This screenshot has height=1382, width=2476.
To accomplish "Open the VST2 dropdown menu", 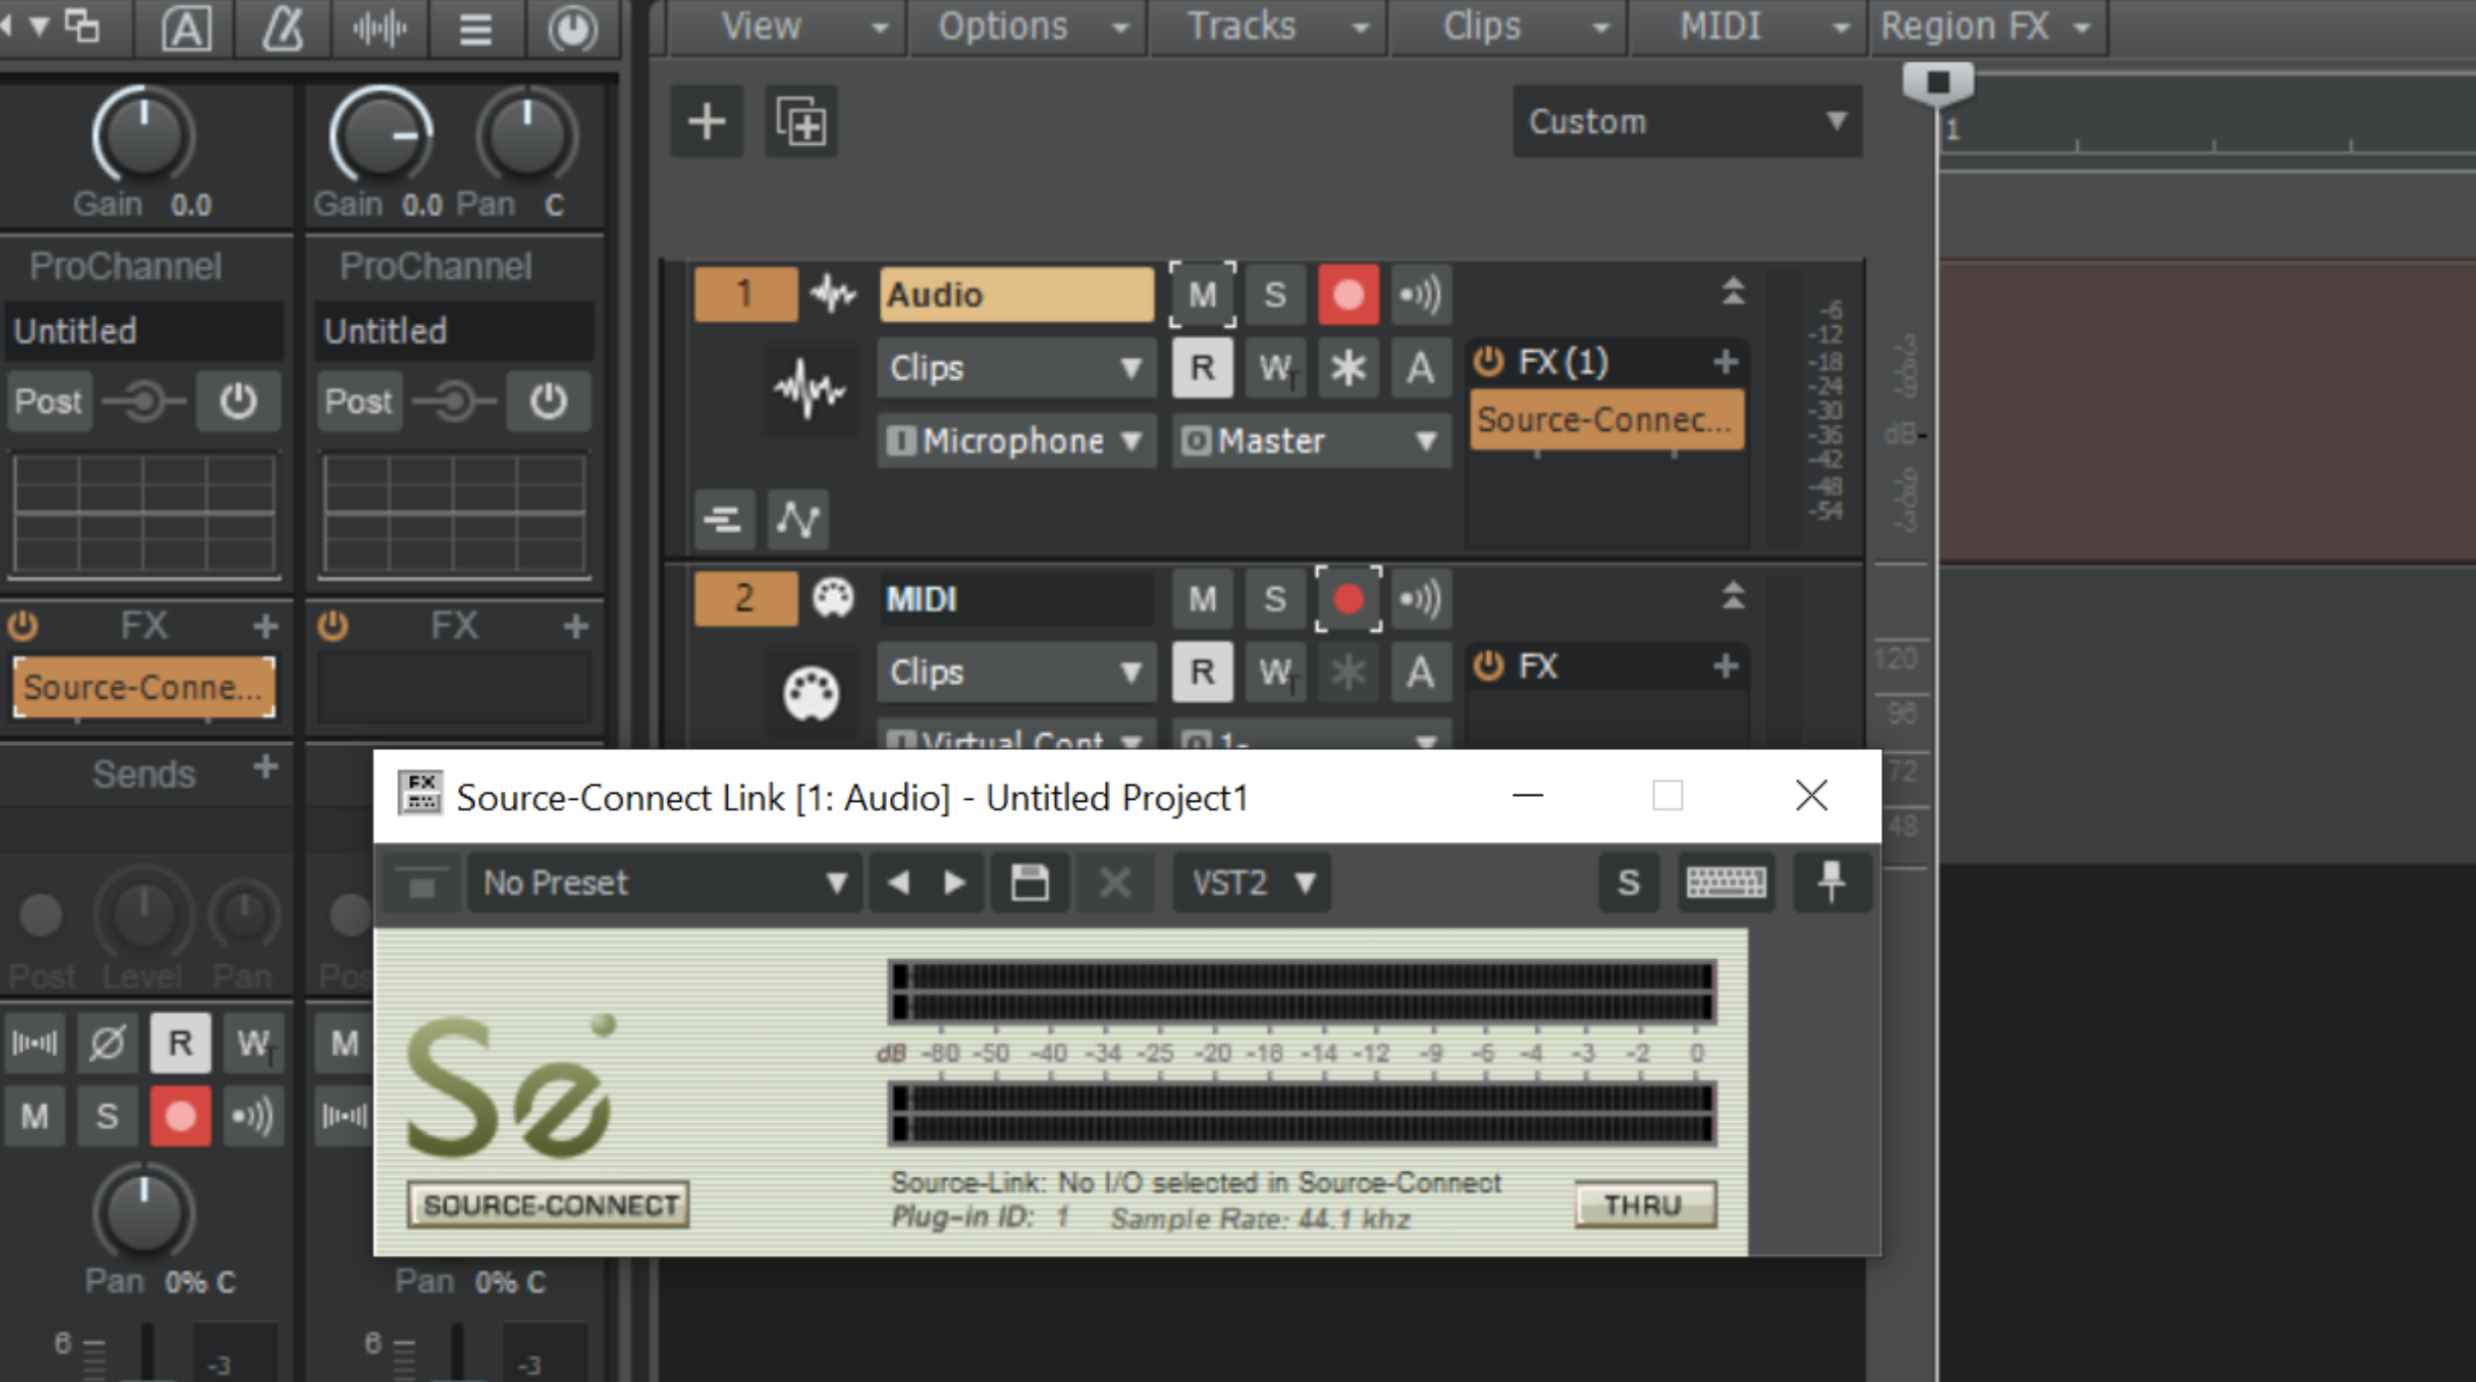I will point(1251,882).
